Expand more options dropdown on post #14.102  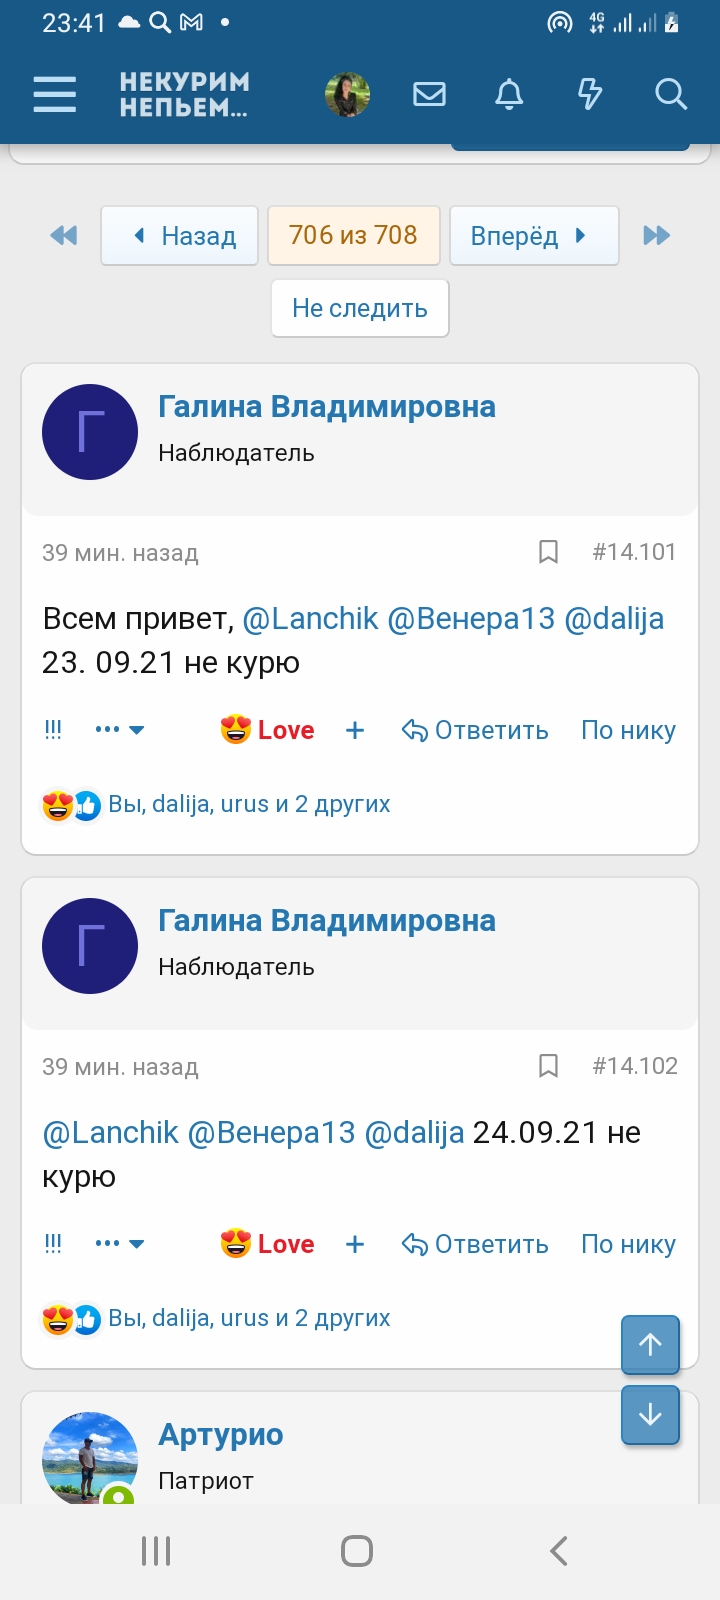coord(120,1244)
